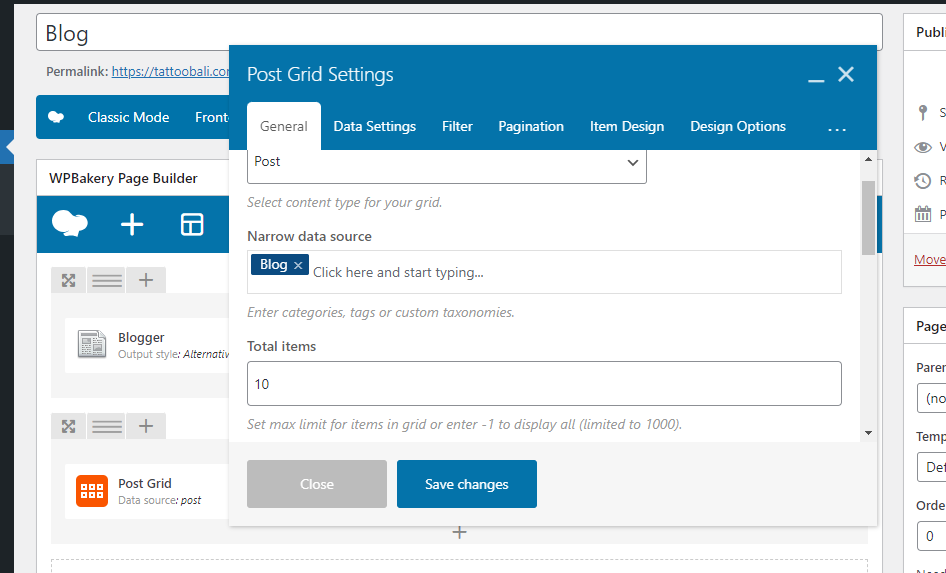Viewport: 946px width, 573px height.
Task: Open the Post content type dropdown
Action: point(446,165)
